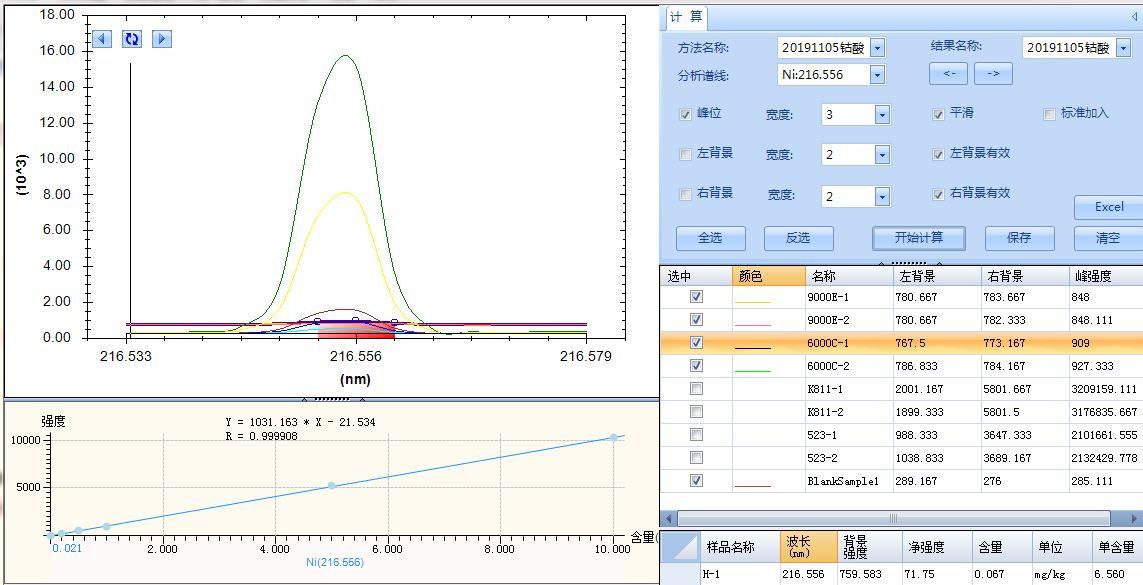The height and width of the screenshot is (585, 1143).
Task: Enable the 左背景 checkbox
Action: click(x=685, y=154)
